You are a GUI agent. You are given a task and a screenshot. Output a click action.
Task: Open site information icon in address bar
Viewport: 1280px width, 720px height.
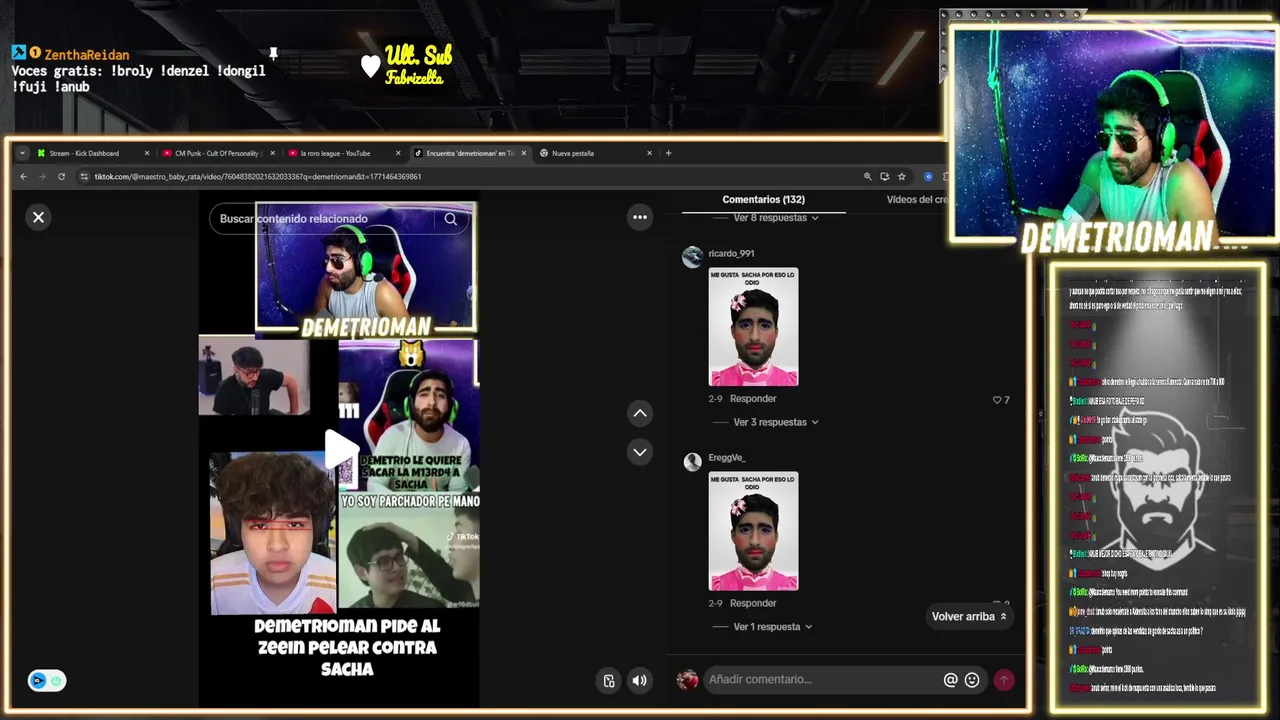pos(84,177)
